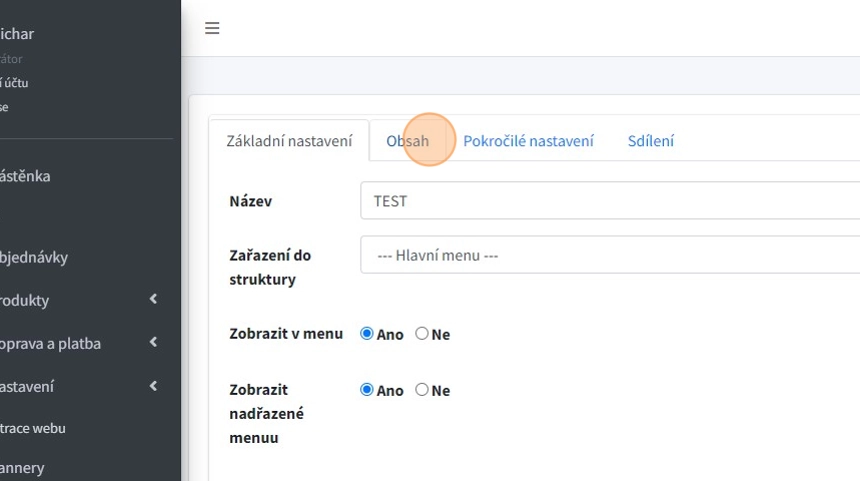Select Ano for Zobrazit v menu
This screenshot has height=481, width=860.
point(367,334)
